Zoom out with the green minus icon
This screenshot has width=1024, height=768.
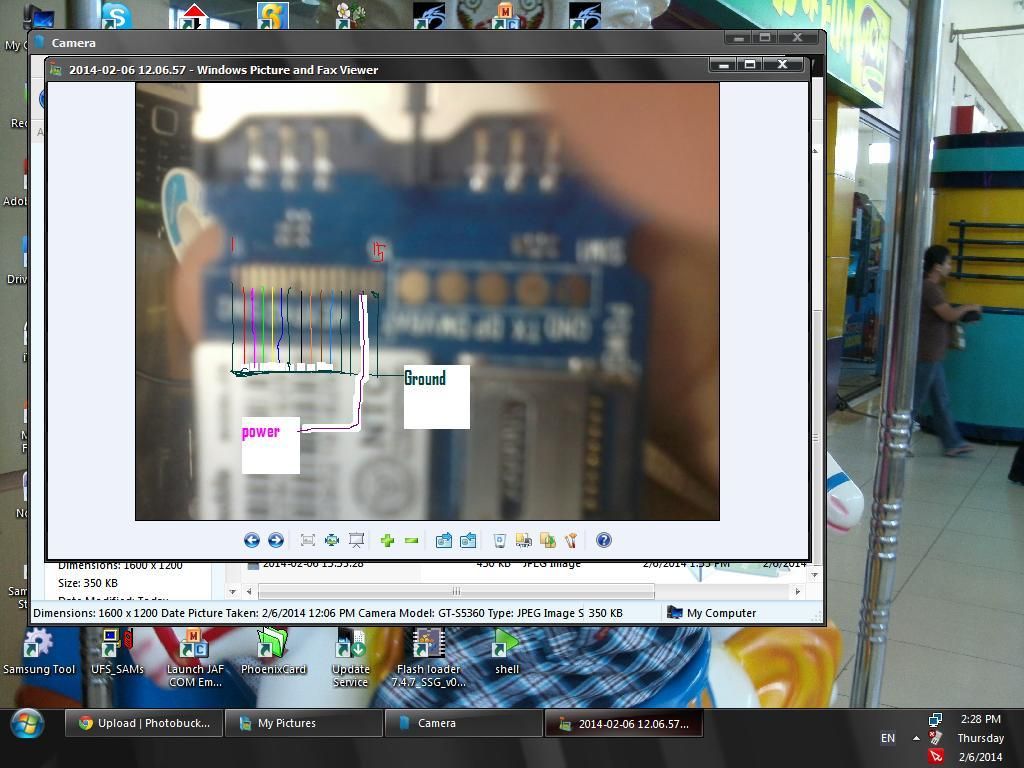click(411, 540)
